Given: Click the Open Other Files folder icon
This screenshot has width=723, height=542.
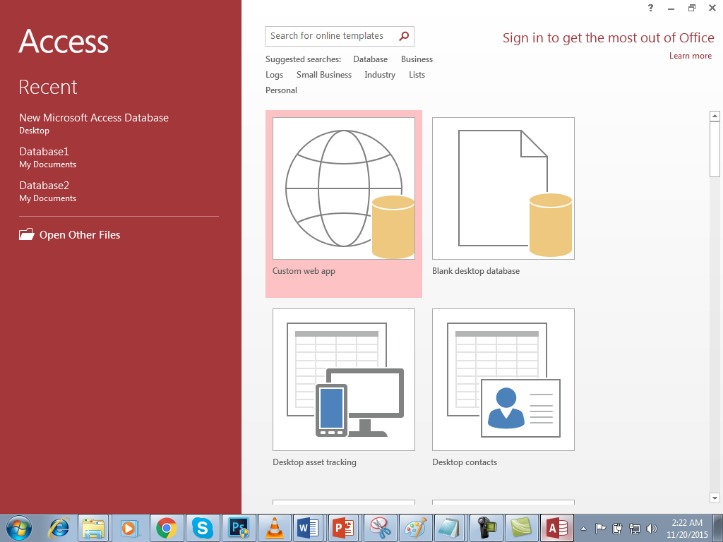Looking at the screenshot, I should [26, 234].
